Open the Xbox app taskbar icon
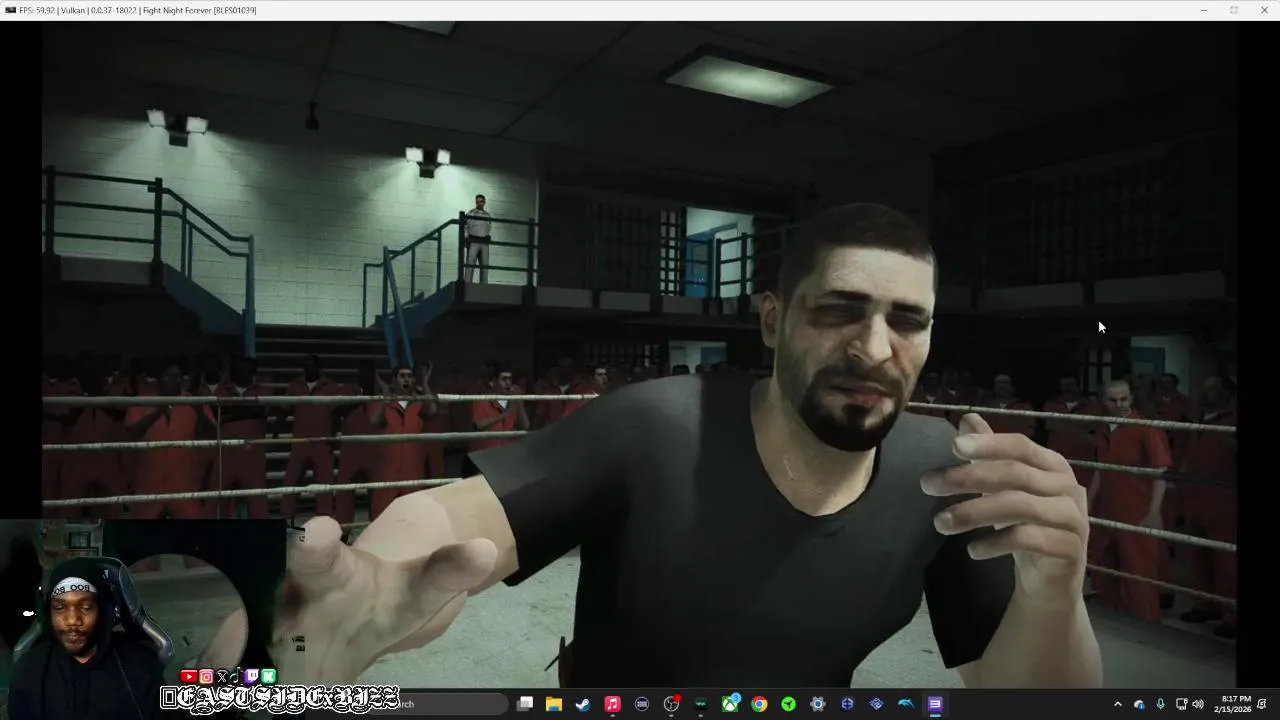This screenshot has height=720, width=1280. click(x=731, y=704)
